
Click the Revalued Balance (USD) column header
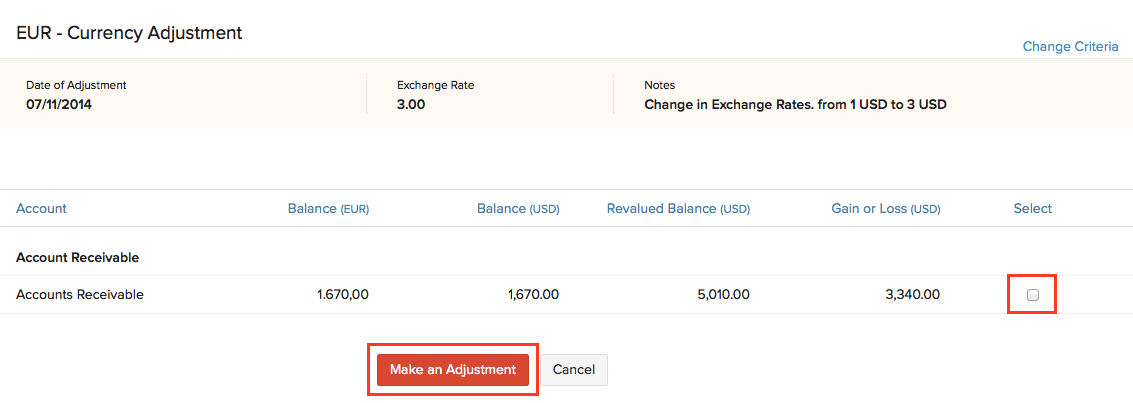[678, 209]
